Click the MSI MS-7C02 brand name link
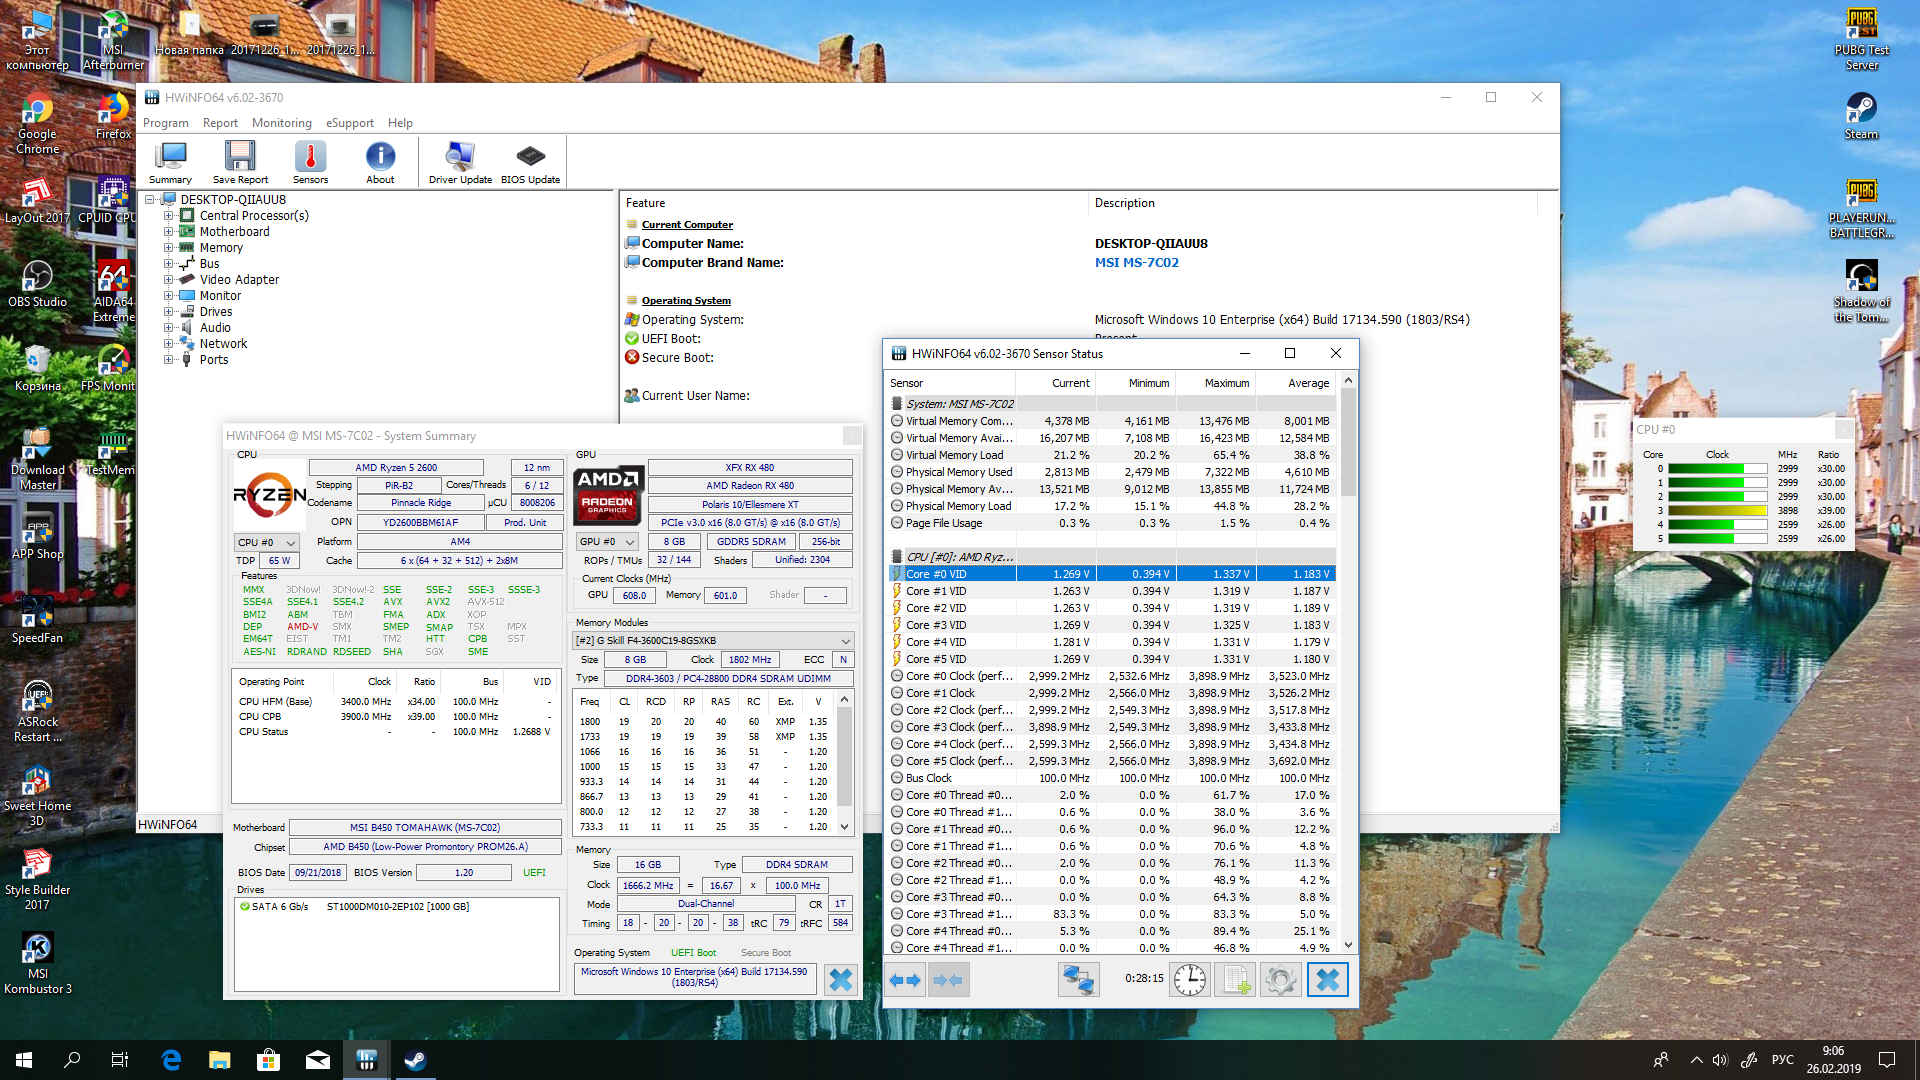 point(1136,263)
